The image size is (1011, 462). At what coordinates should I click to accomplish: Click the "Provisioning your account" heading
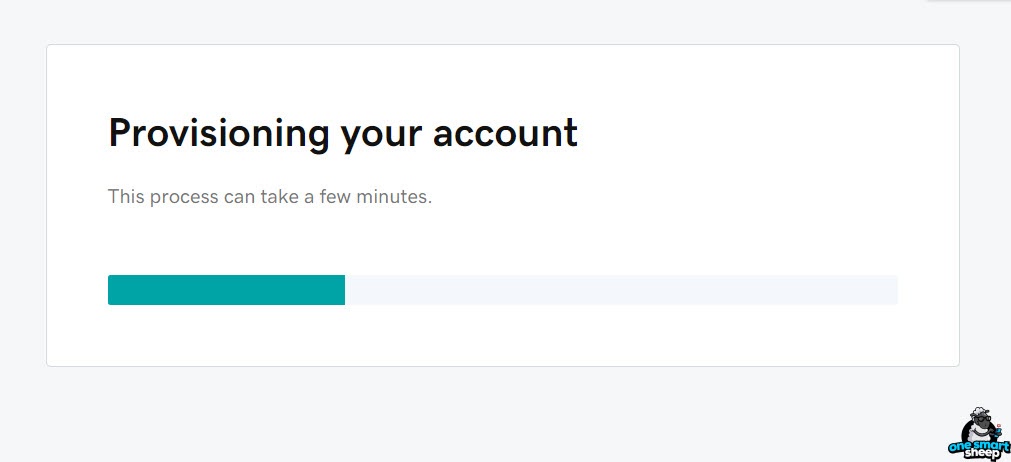[x=342, y=133]
